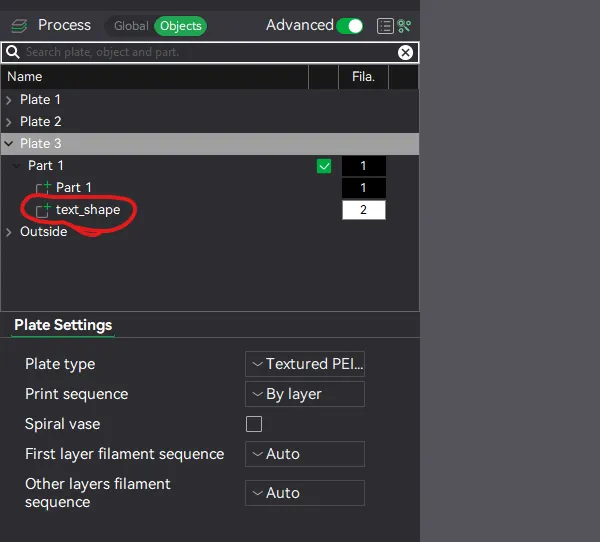Image resolution: width=600 pixels, height=542 pixels.
Task: Clear the search field with X
Action: click(x=405, y=52)
